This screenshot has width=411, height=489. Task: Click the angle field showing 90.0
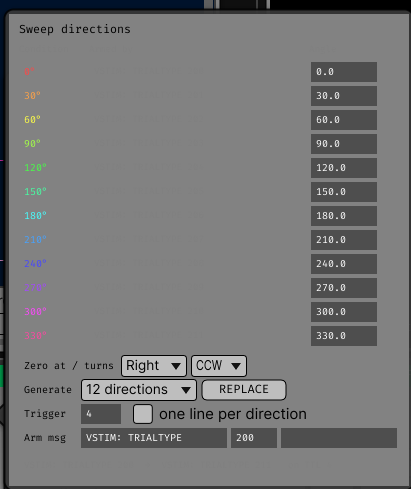[x=344, y=144]
